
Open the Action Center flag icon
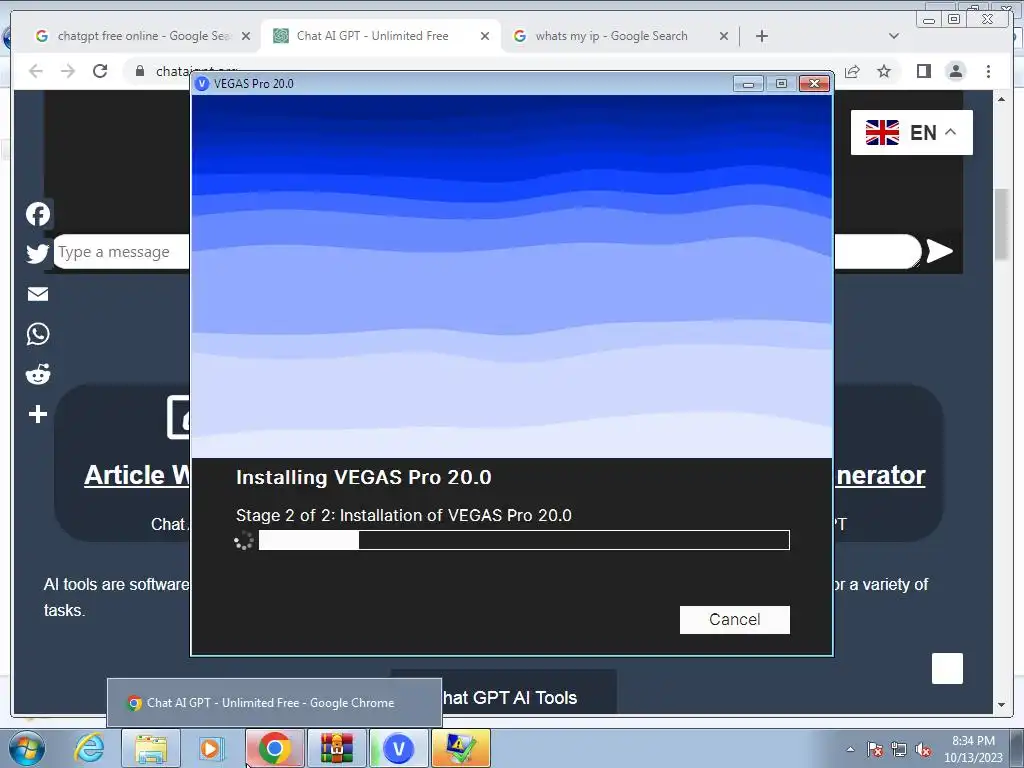tap(875, 749)
